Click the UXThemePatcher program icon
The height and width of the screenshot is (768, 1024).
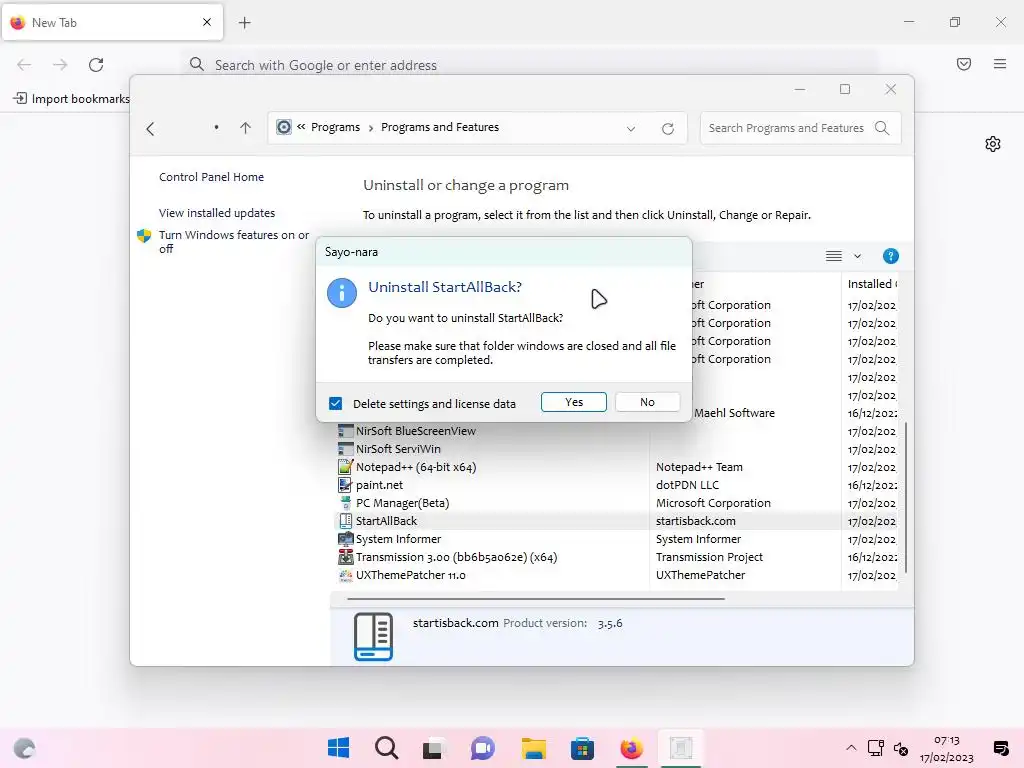(345, 575)
